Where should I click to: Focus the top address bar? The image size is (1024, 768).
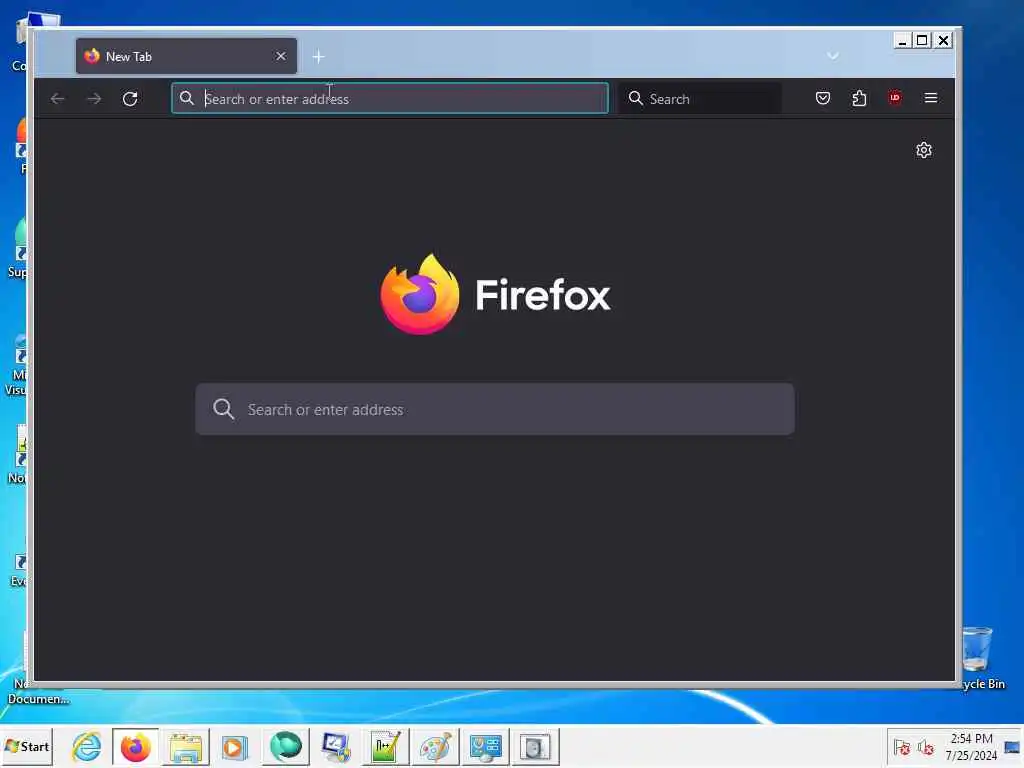coord(390,98)
